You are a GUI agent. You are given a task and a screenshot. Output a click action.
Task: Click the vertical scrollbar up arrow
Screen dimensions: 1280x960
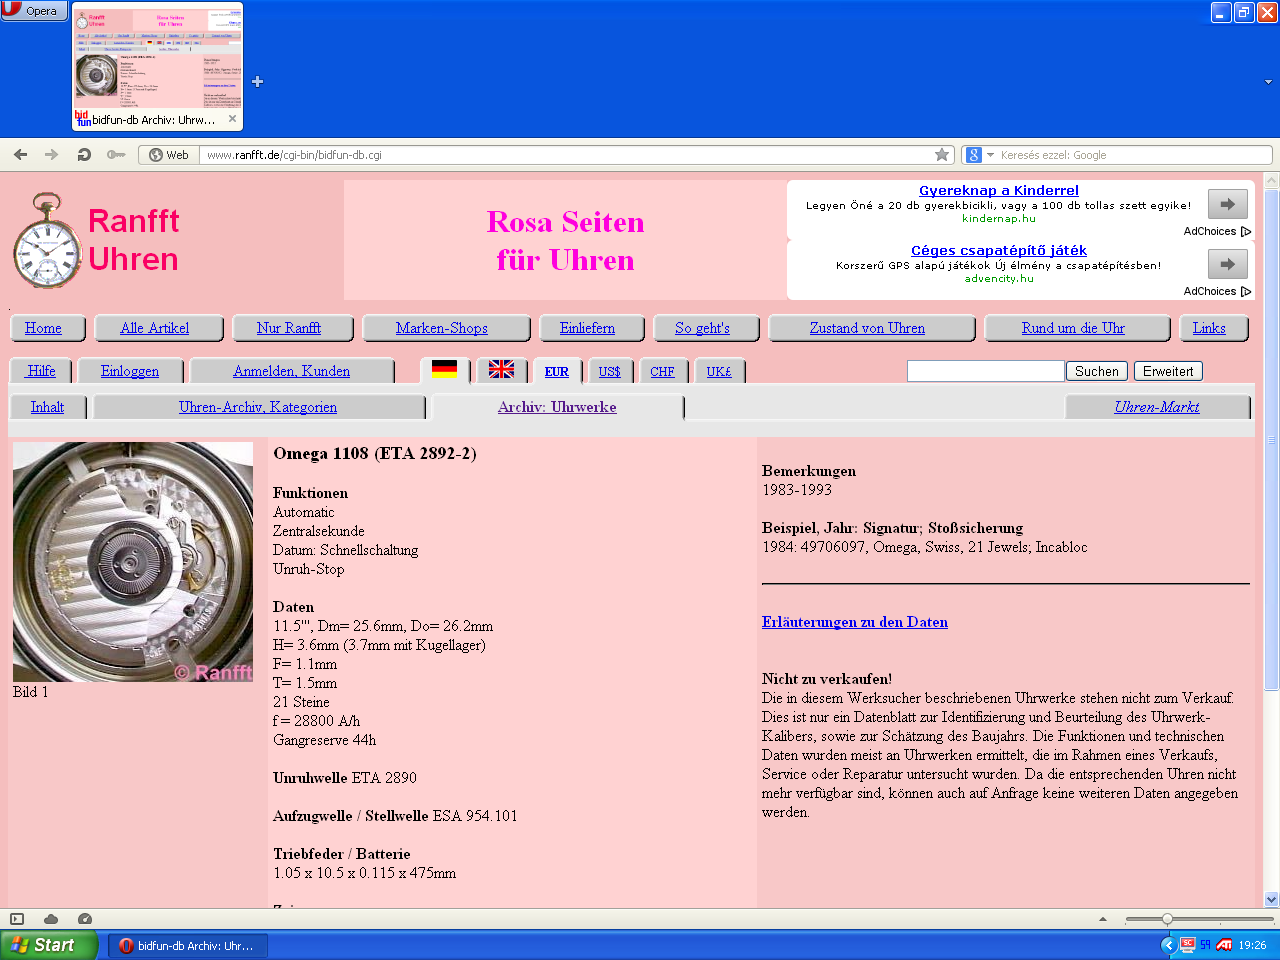point(1272,181)
